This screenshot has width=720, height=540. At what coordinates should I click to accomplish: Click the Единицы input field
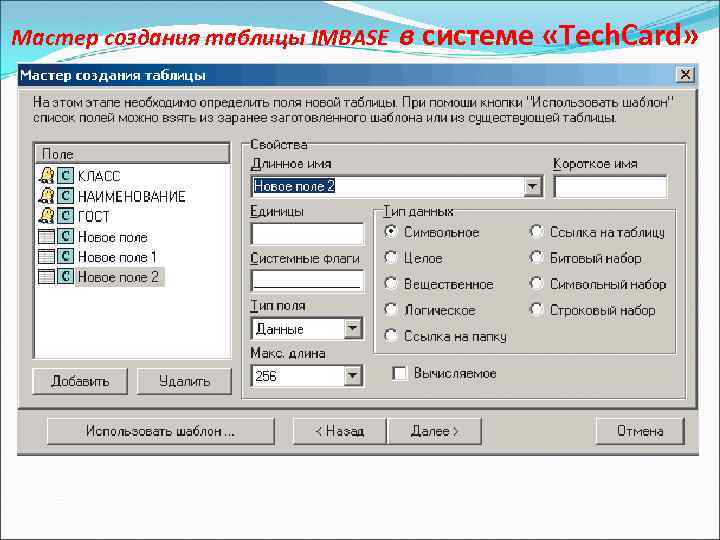click(308, 234)
